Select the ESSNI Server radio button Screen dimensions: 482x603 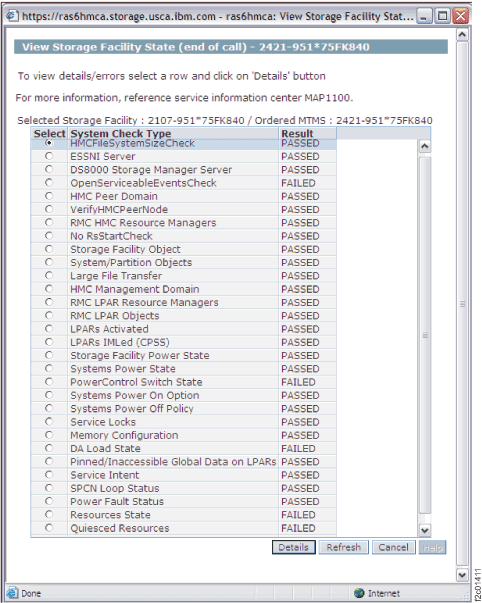tap(49, 156)
